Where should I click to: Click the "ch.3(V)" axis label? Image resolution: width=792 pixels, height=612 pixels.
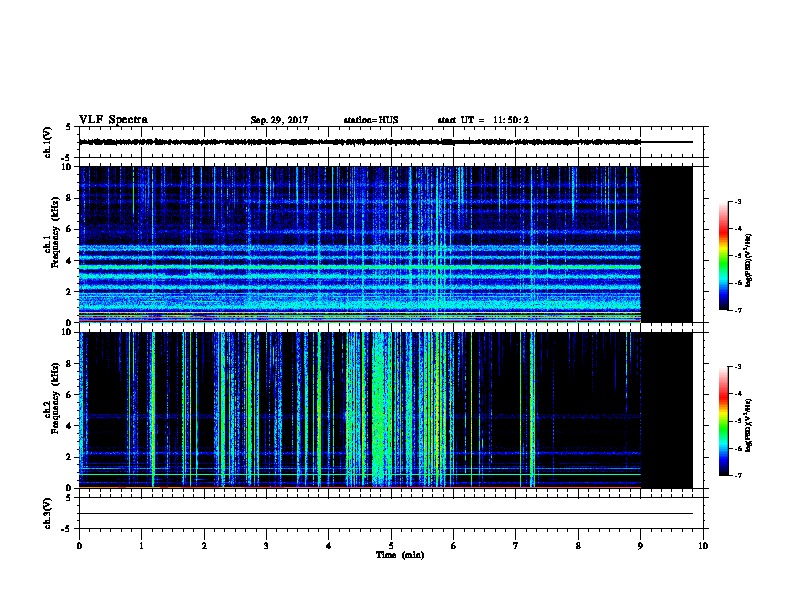(x=47, y=514)
